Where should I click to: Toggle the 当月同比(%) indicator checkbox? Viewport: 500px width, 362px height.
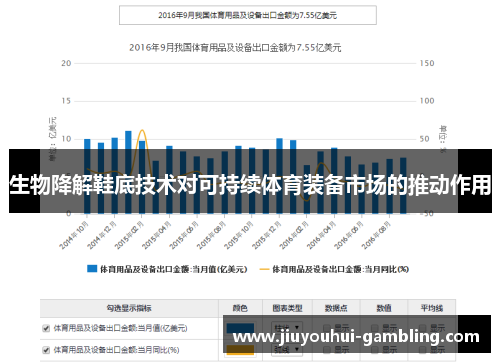click(46, 350)
